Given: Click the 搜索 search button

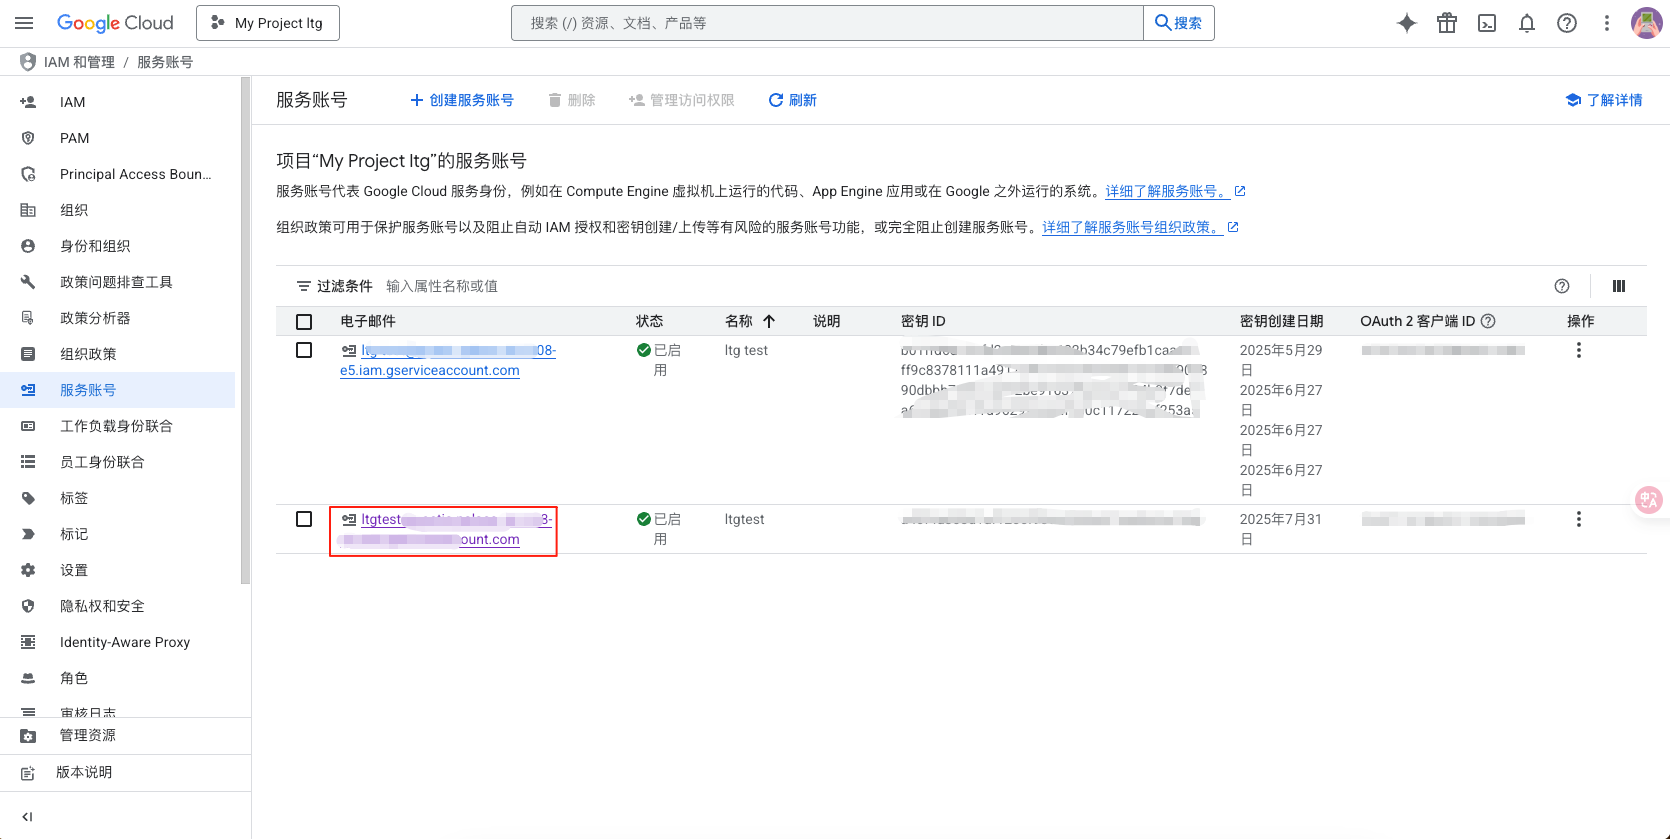Looking at the screenshot, I should coord(1179,23).
